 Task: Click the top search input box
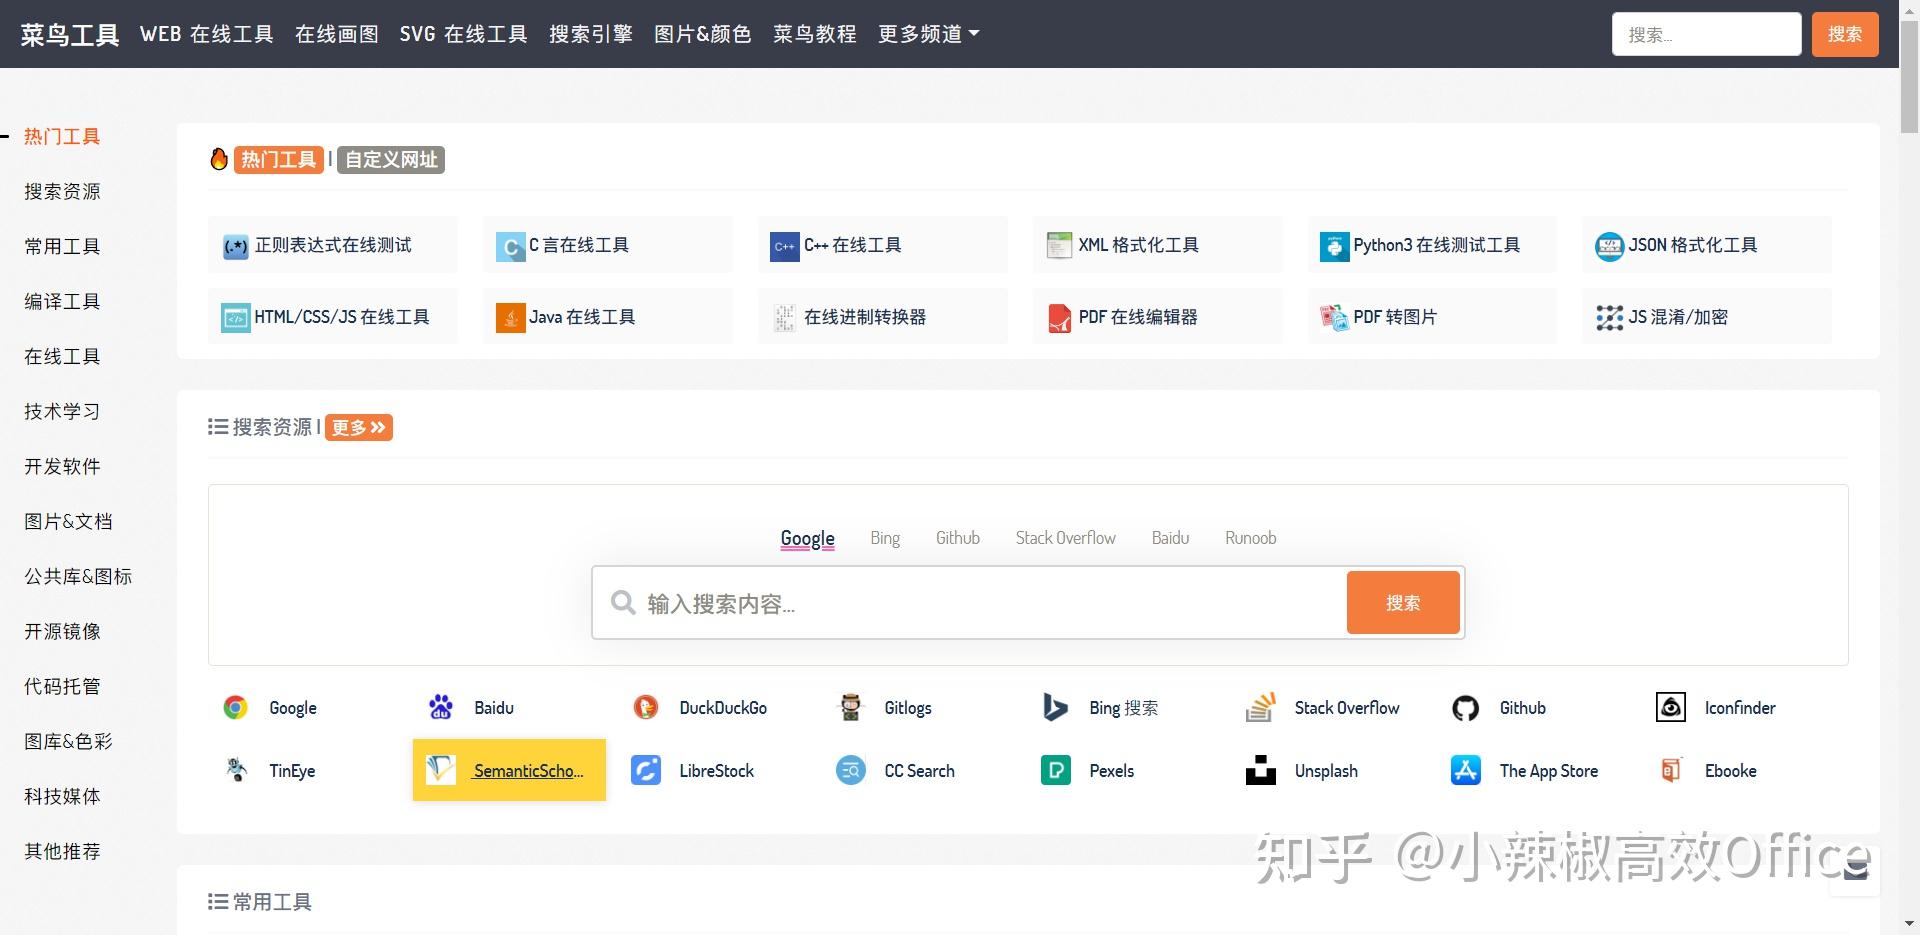point(1706,33)
